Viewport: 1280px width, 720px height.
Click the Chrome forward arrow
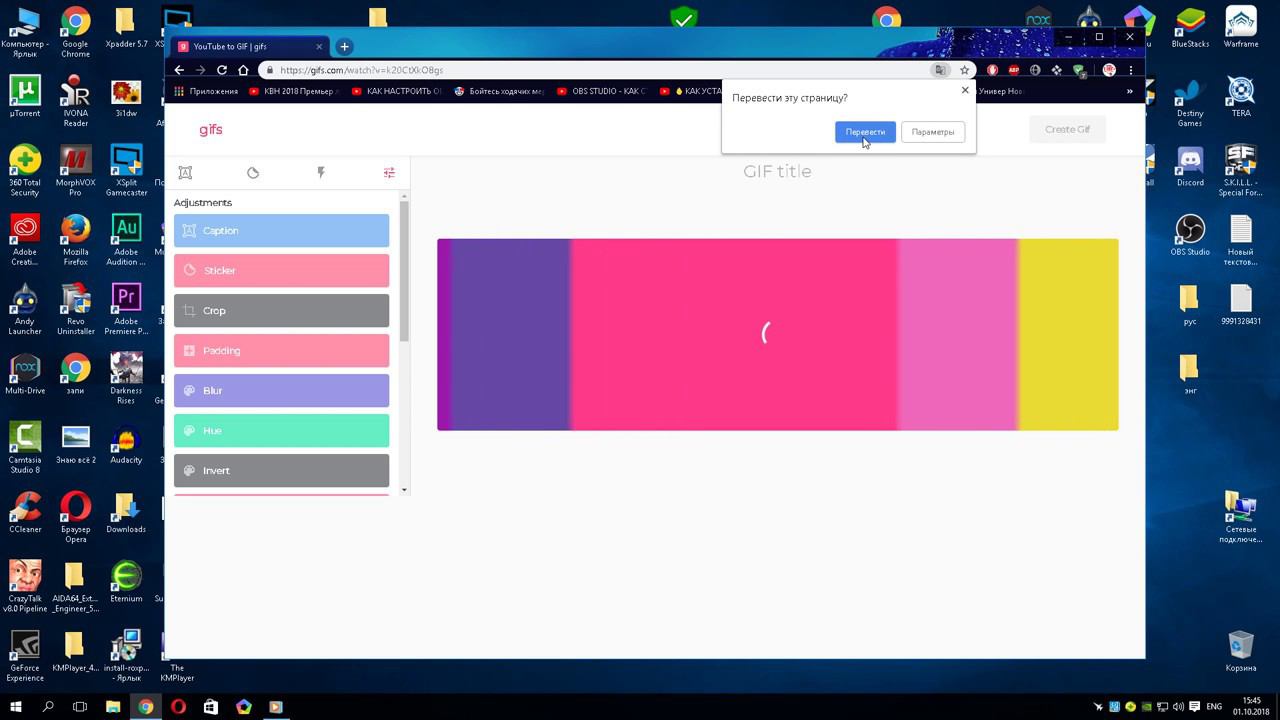[x=200, y=70]
